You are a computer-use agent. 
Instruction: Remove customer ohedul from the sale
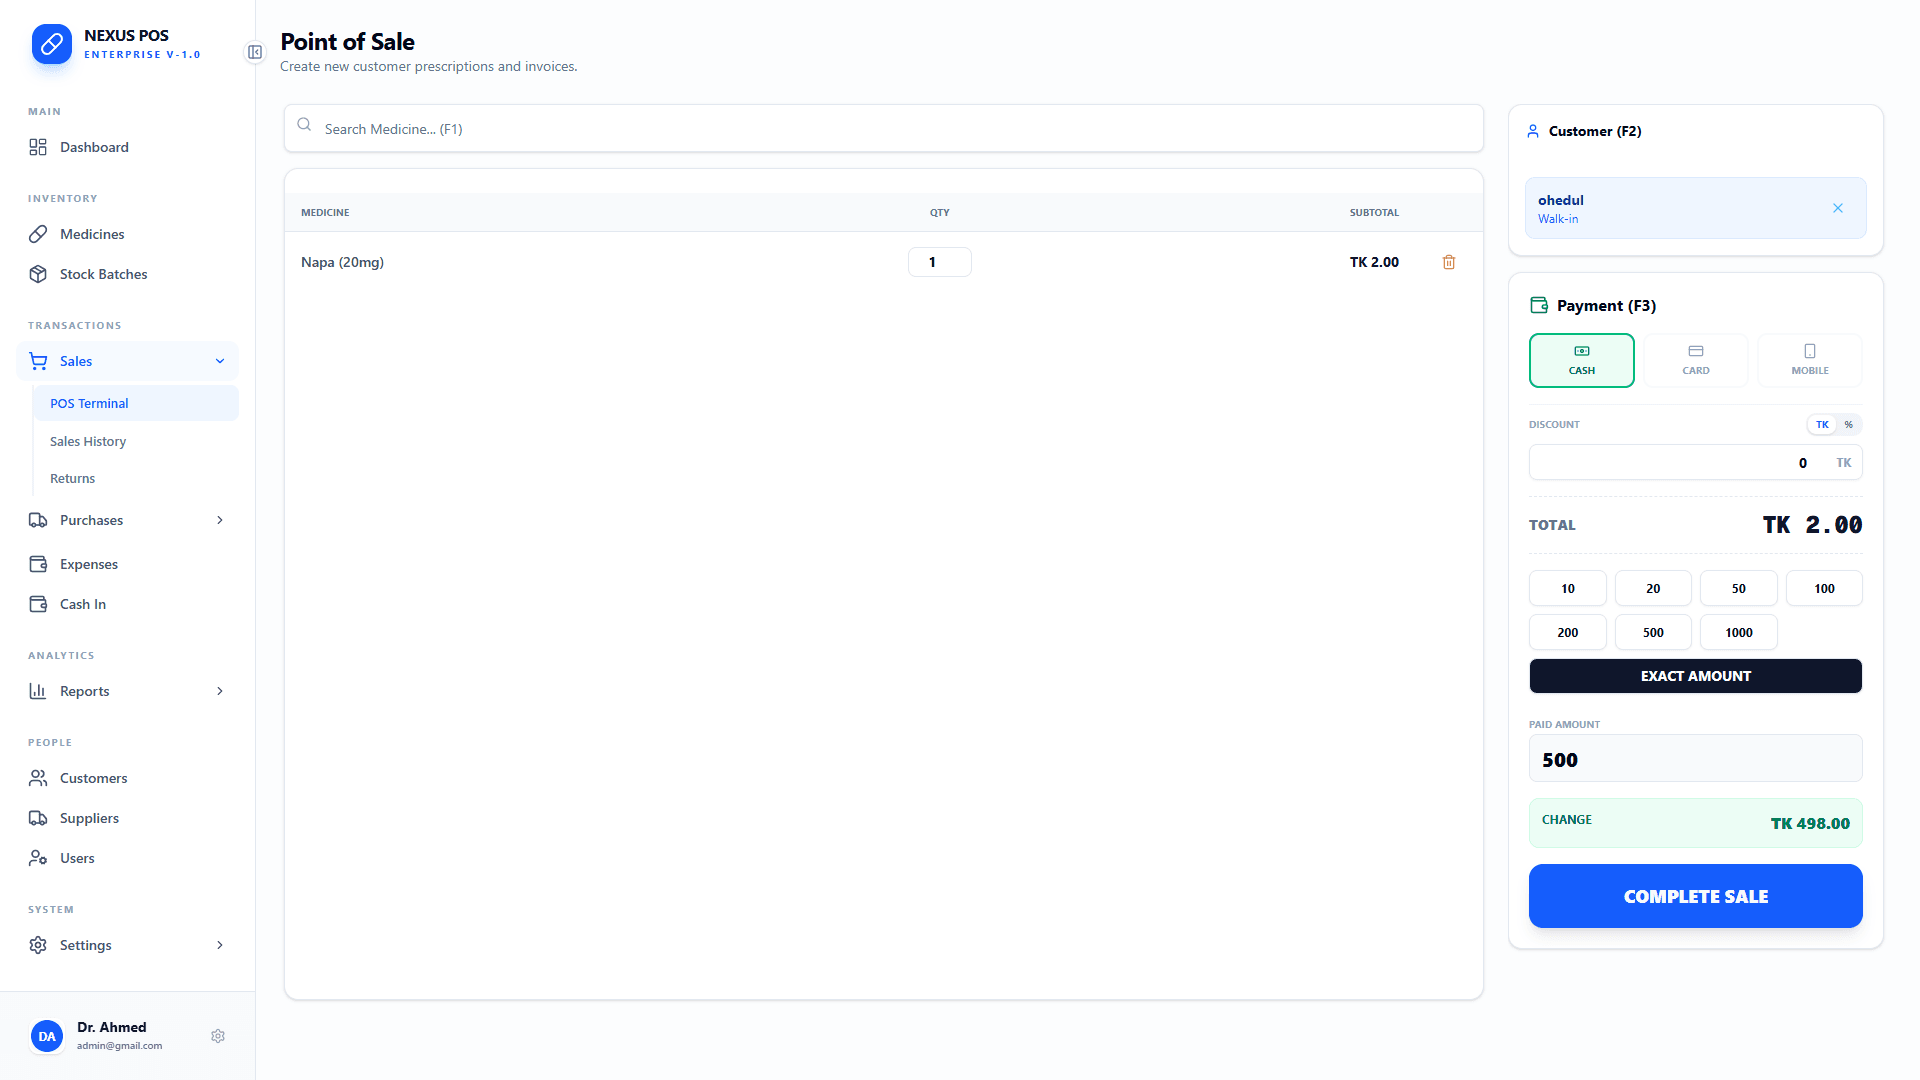pos(1838,207)
